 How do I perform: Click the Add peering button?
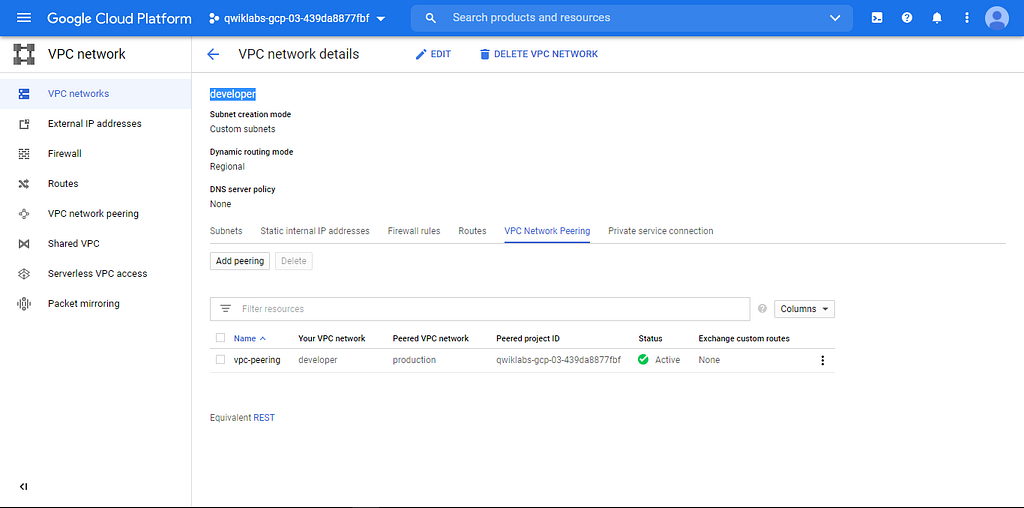240,261
